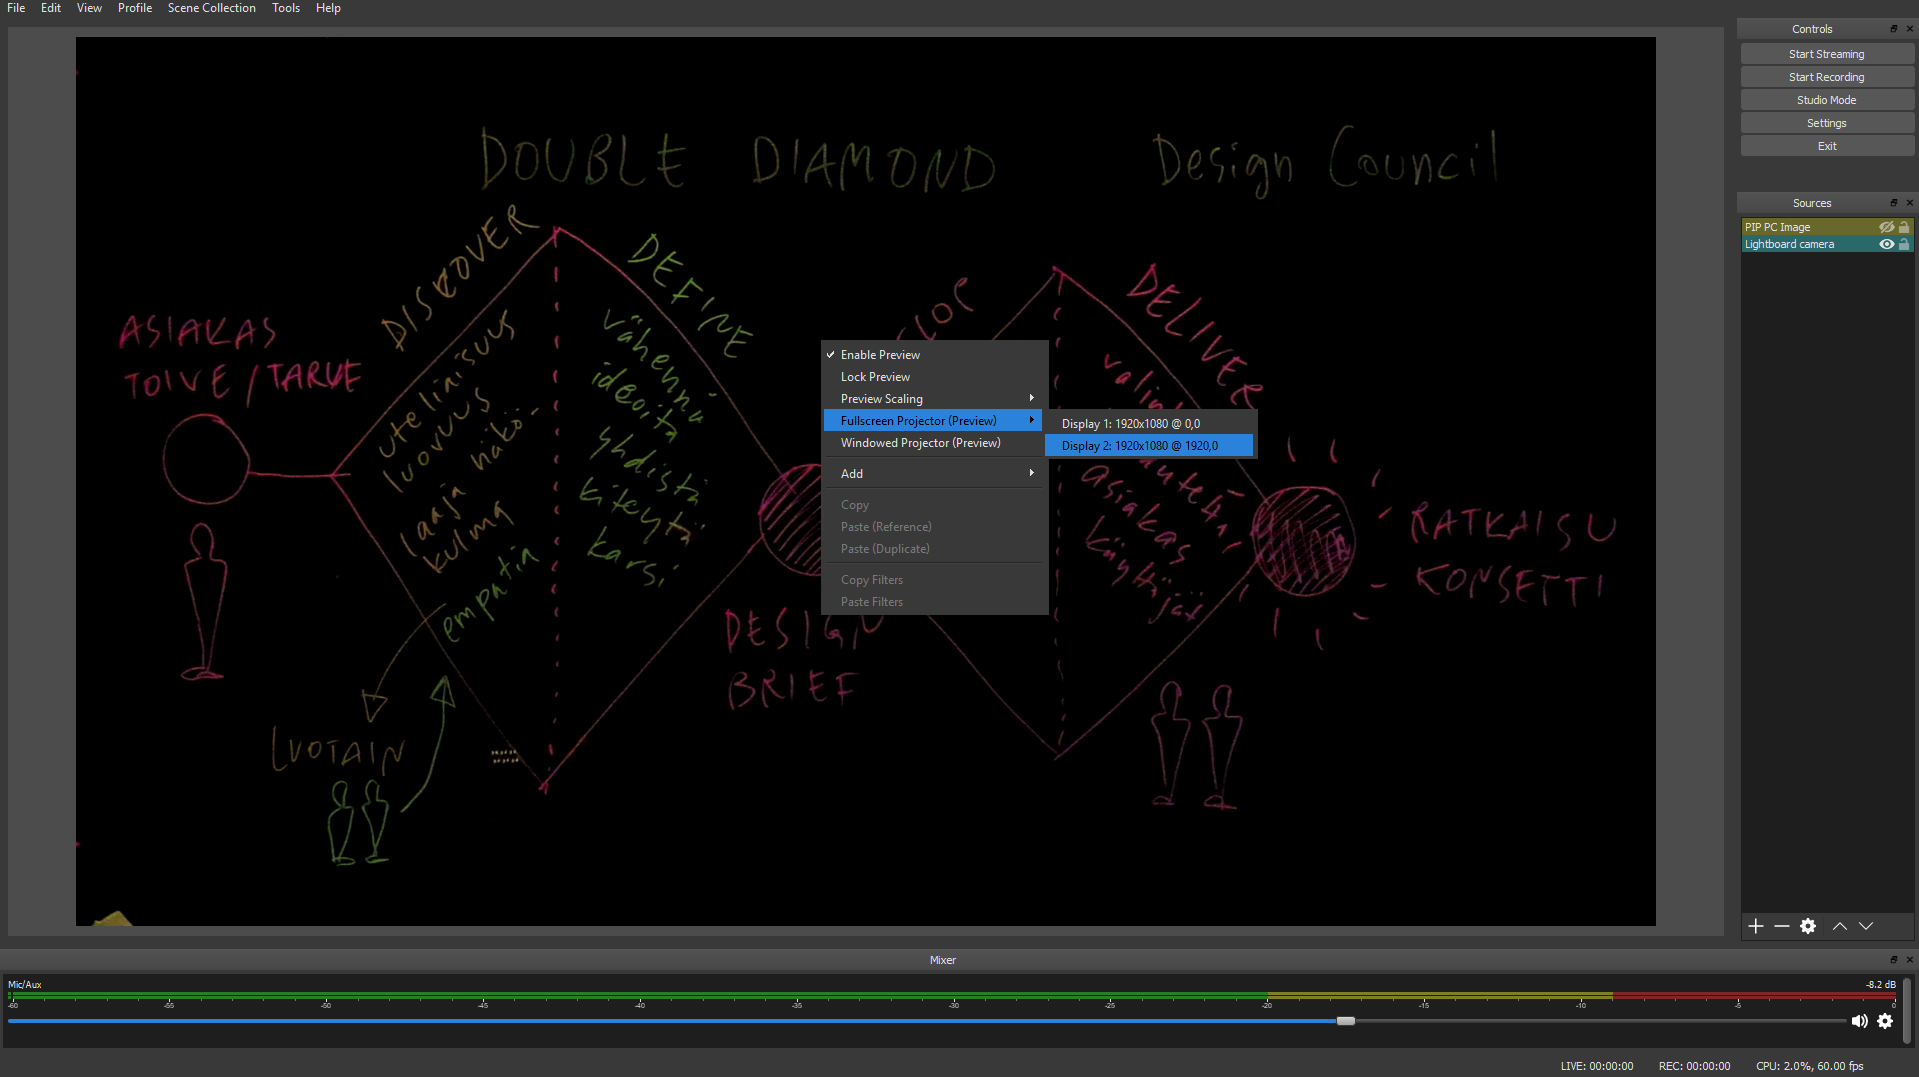This screenshot has width=1919, height=1077.
Task: Click Paste (Reference) menu entry
Action: [934, 527]
